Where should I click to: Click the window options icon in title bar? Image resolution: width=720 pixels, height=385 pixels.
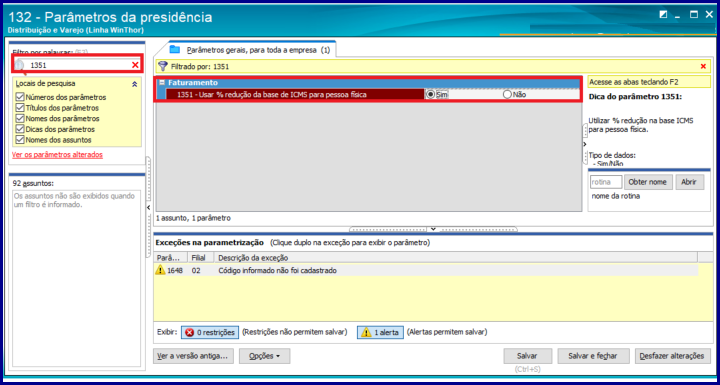coord(663,15)
